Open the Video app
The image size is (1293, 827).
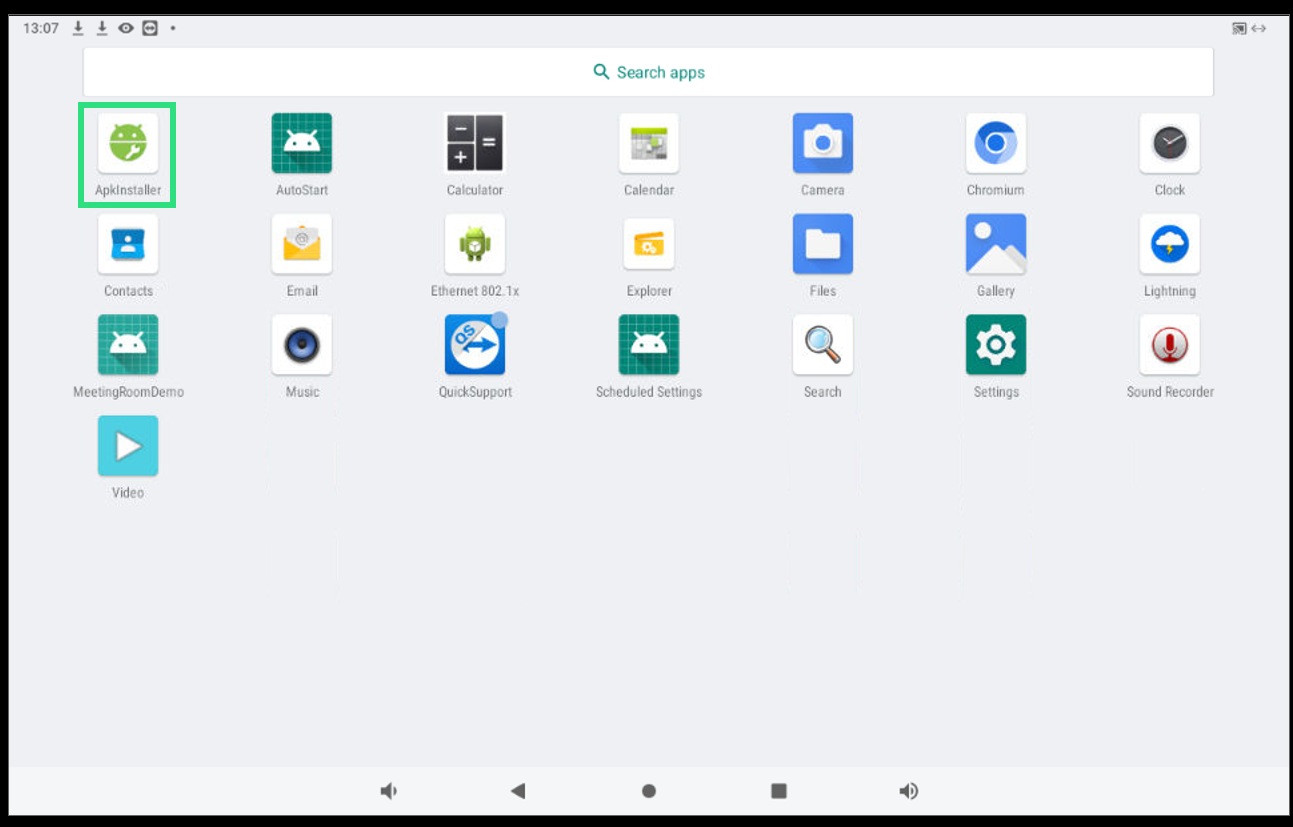tap(128, 446)
